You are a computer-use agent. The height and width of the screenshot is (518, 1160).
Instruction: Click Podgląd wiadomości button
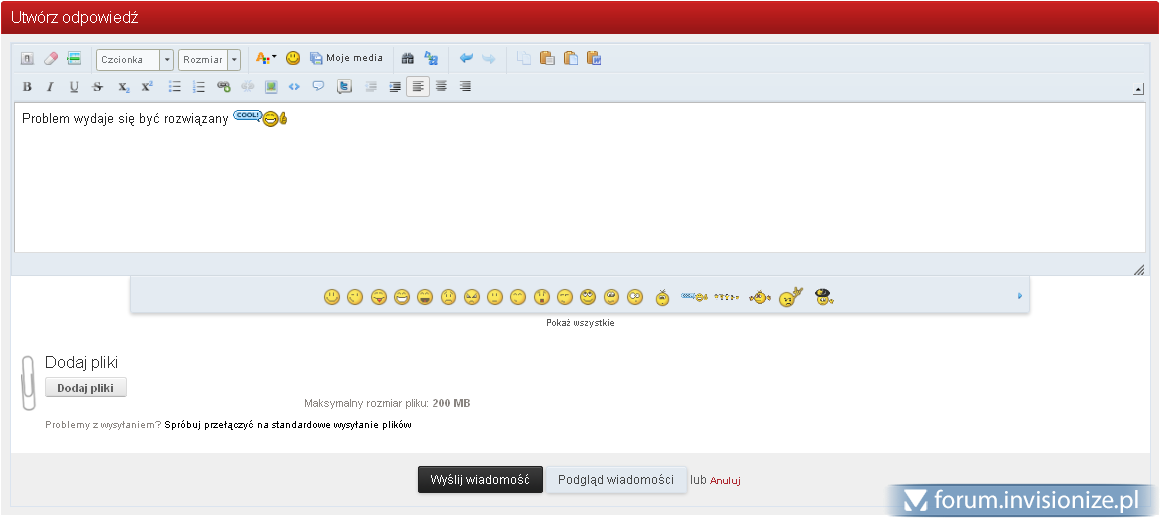click(616, 480)
